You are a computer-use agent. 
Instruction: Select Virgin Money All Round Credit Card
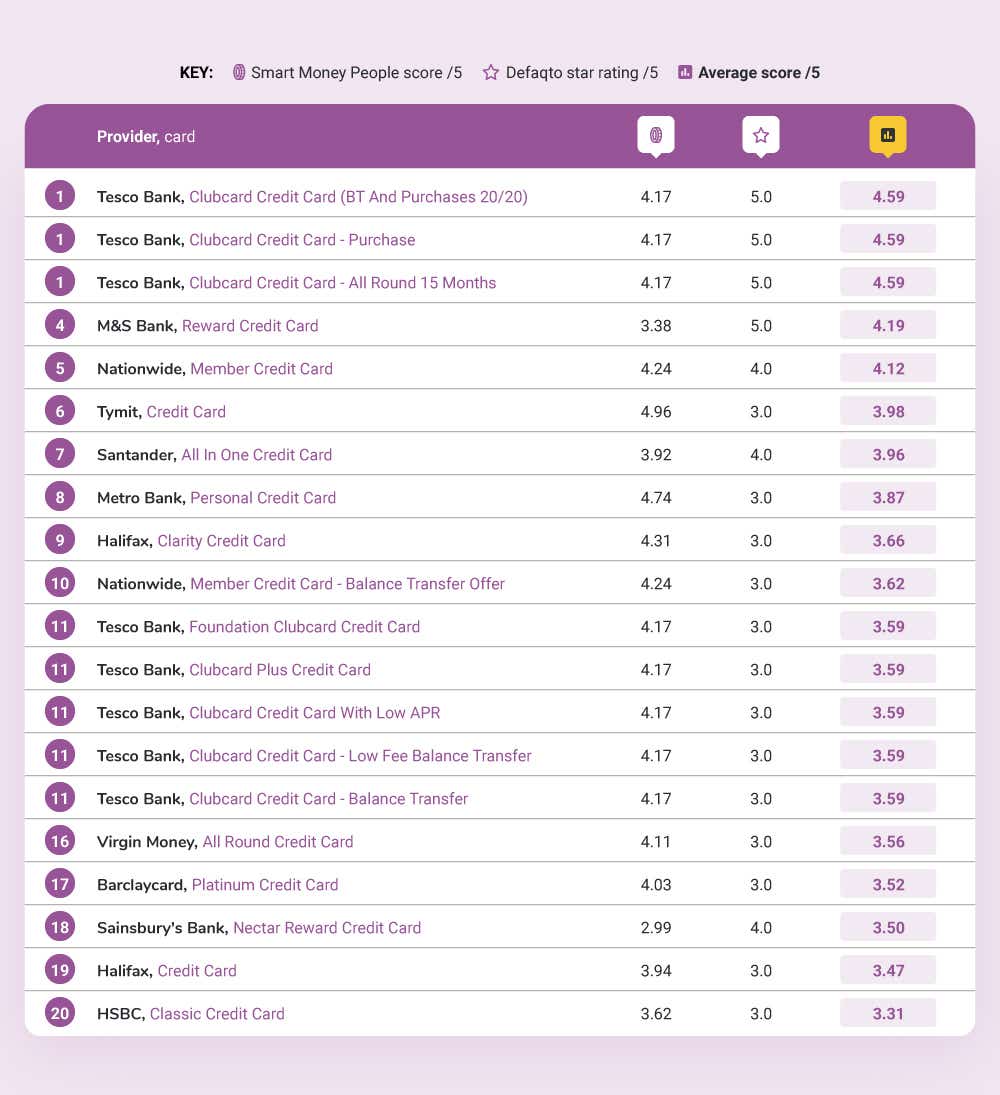277,842
